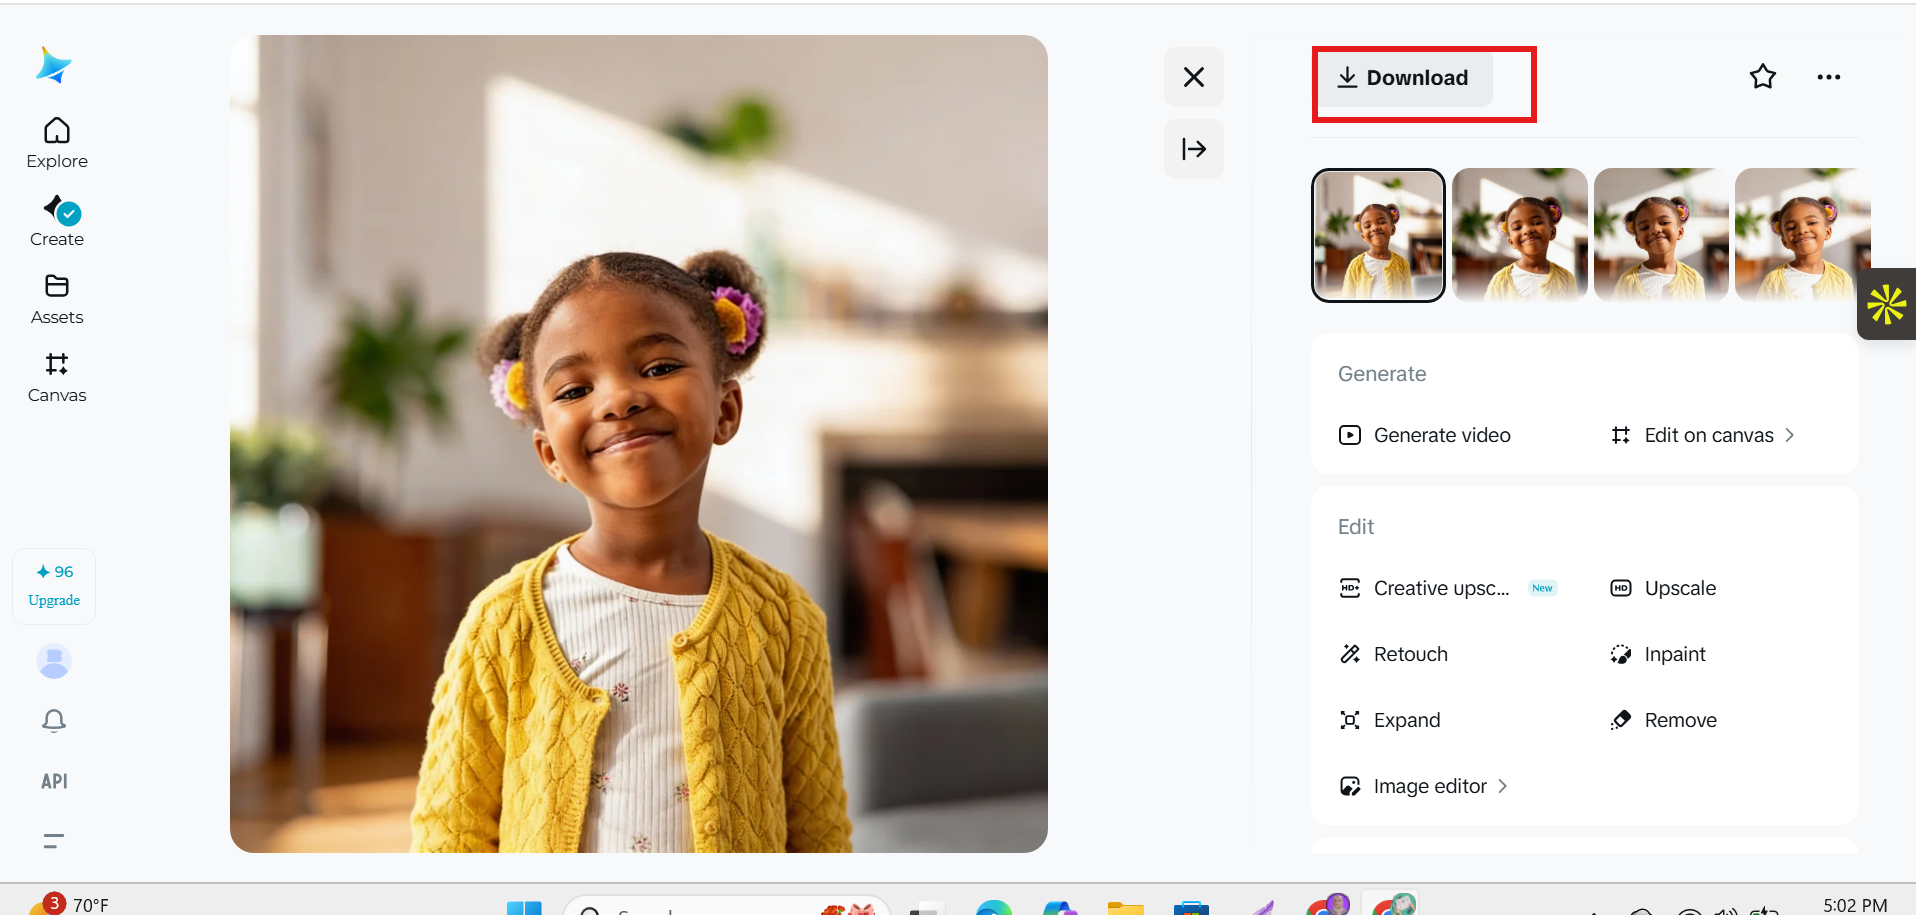Viewport: 1916px width, 915px height.
Task: Select the Expand tool
Action: [1390, 720]
